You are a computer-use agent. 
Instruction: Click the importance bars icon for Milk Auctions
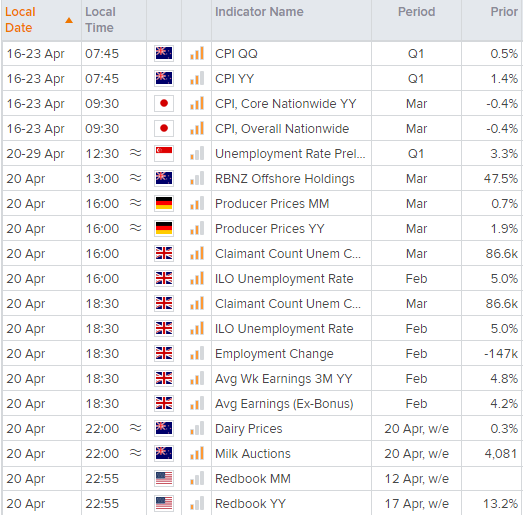coord(197,454)
